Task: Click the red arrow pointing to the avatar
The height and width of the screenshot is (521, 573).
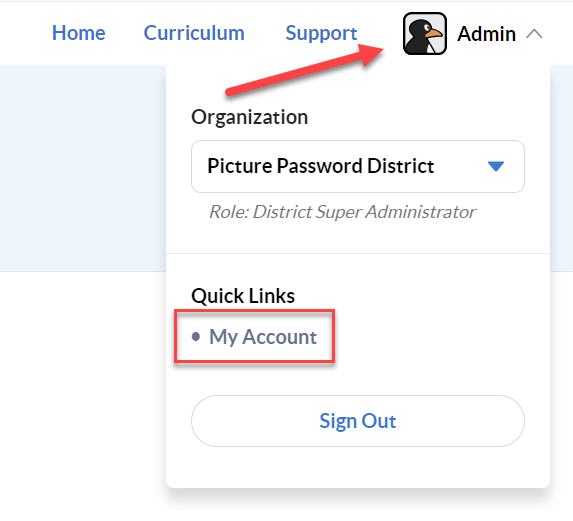Action: click(304, 70)
